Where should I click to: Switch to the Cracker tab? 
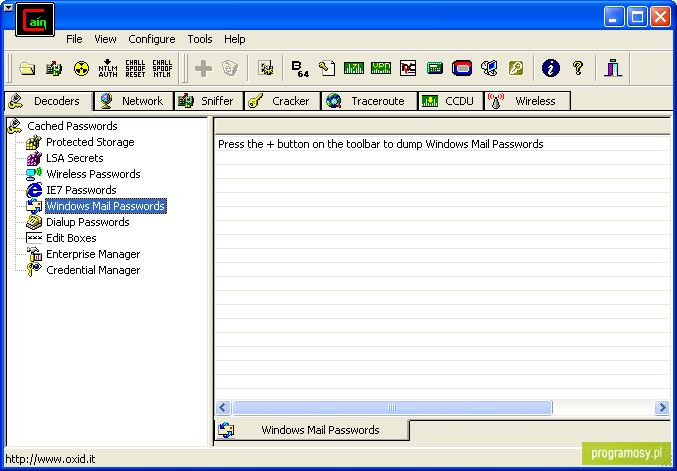point(282,101)
